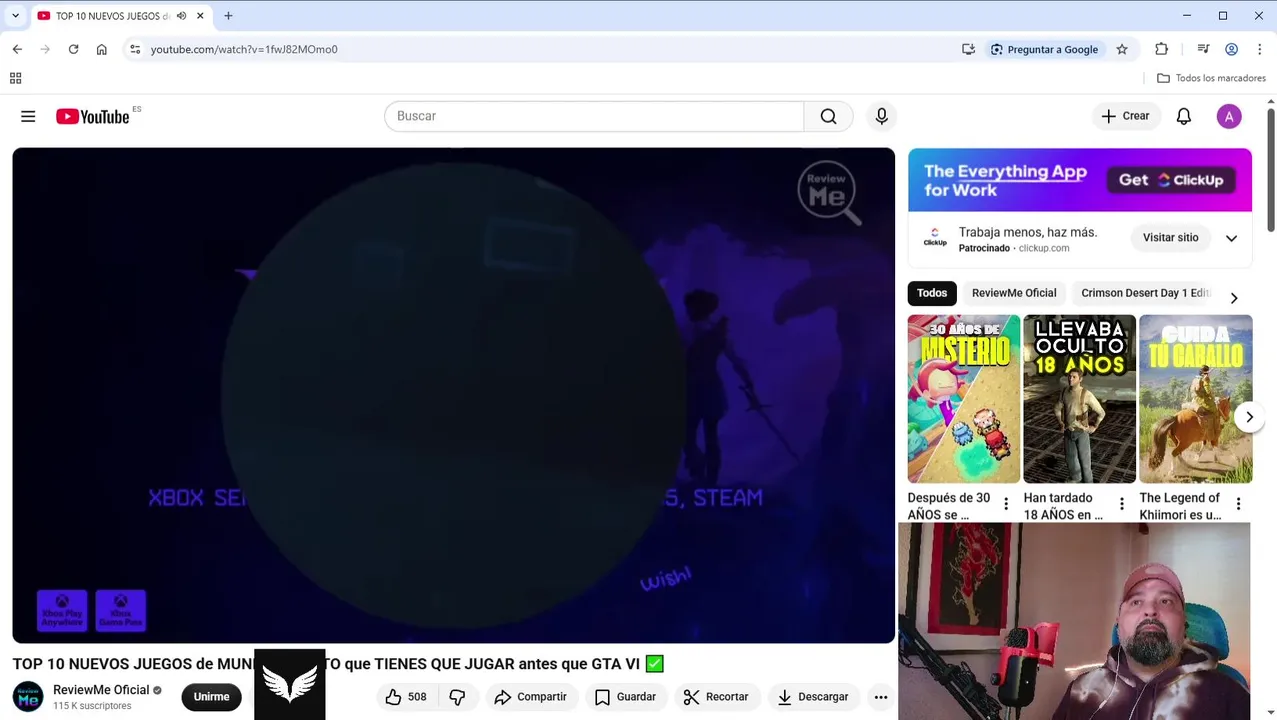
Task: Open Chrome profile icon
Action: pyautogui.click(x=1231, y=49)
